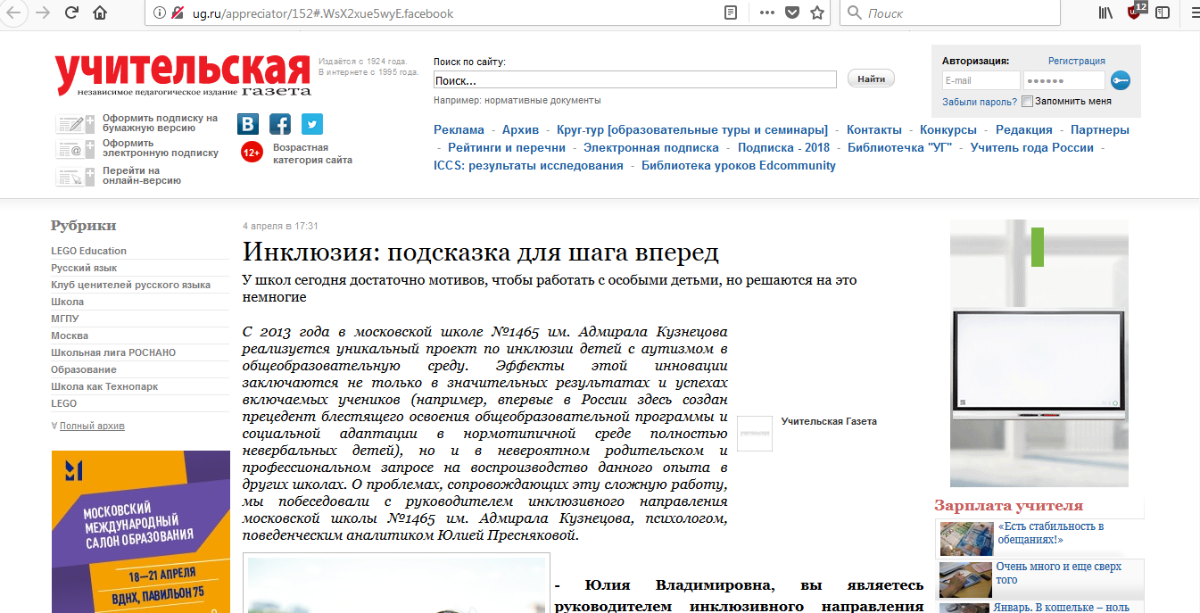This screenshot has height=613, width=1200.
Task: Toggle Reader View in address bar
Action: [x=731, y=13]
